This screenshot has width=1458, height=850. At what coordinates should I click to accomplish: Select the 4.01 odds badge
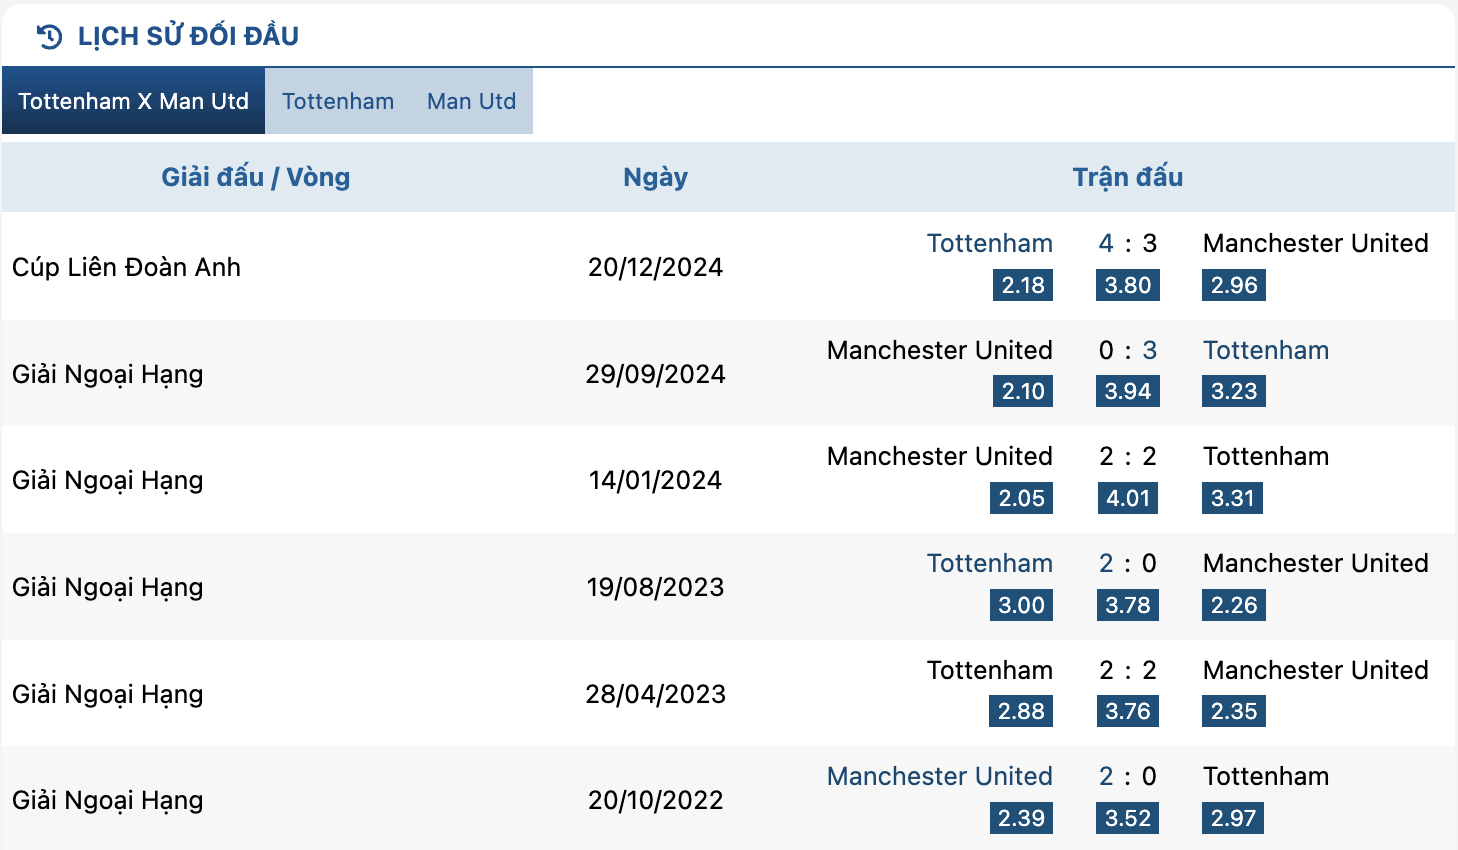[1128, 498]
